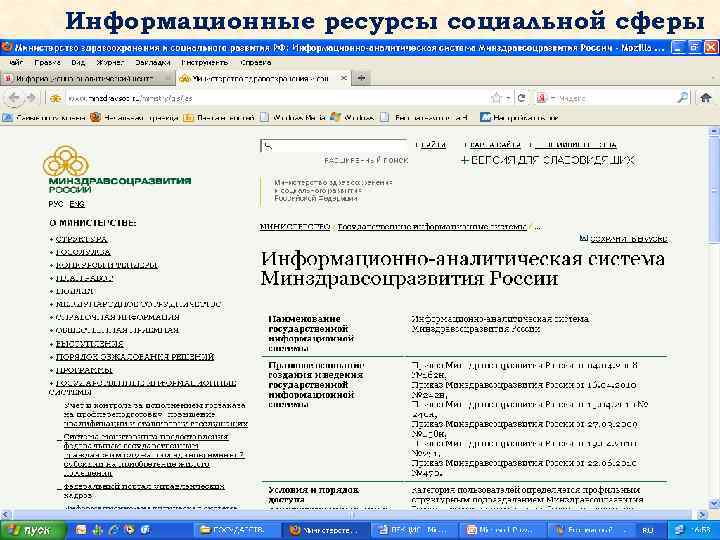720x540 pixels.
Task: Open the fourth Quick Launch icon in the taskbar
Action: [x=129, y=530]
